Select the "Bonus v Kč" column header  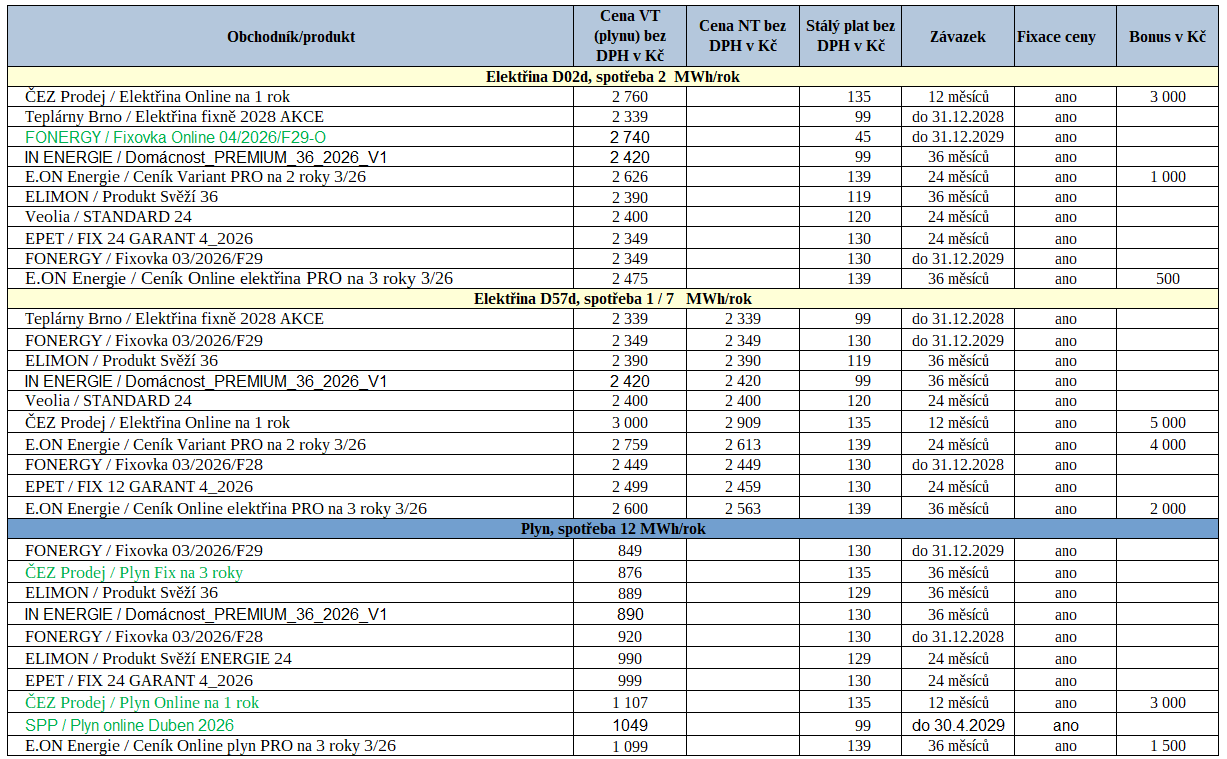click(1167, 37)
